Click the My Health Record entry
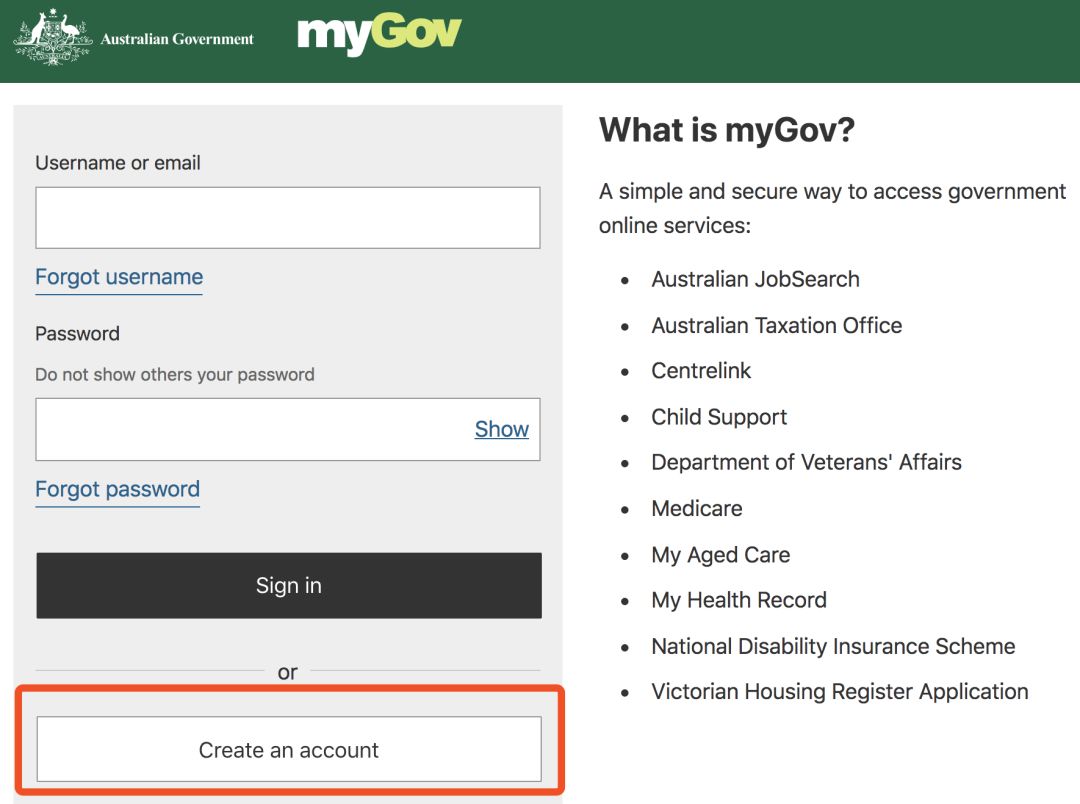Image resolution: width=1080 pixels, height=804 pixels. [x=739, y=600]
